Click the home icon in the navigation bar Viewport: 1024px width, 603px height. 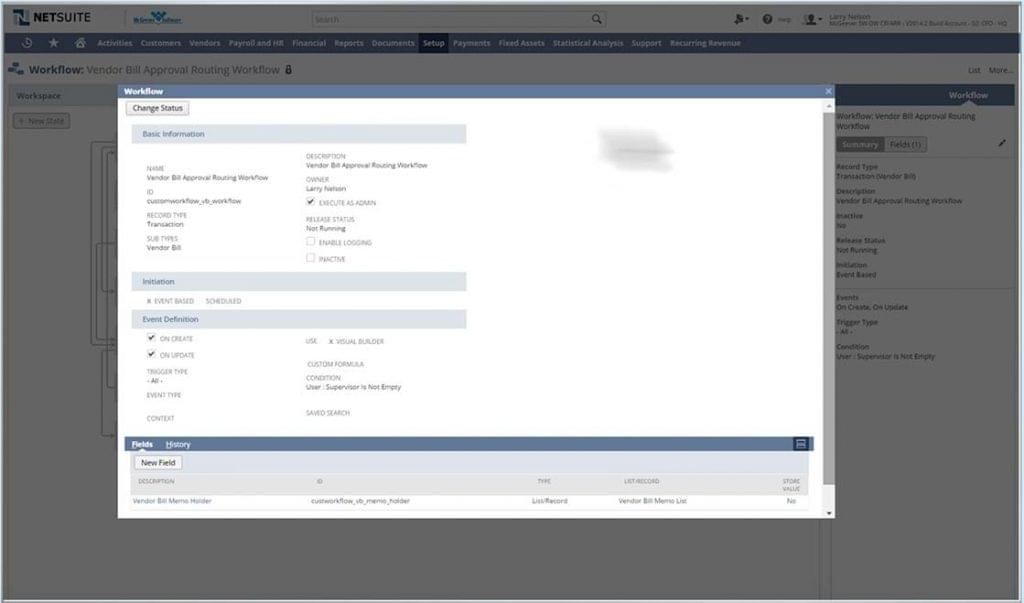[80, 43]
